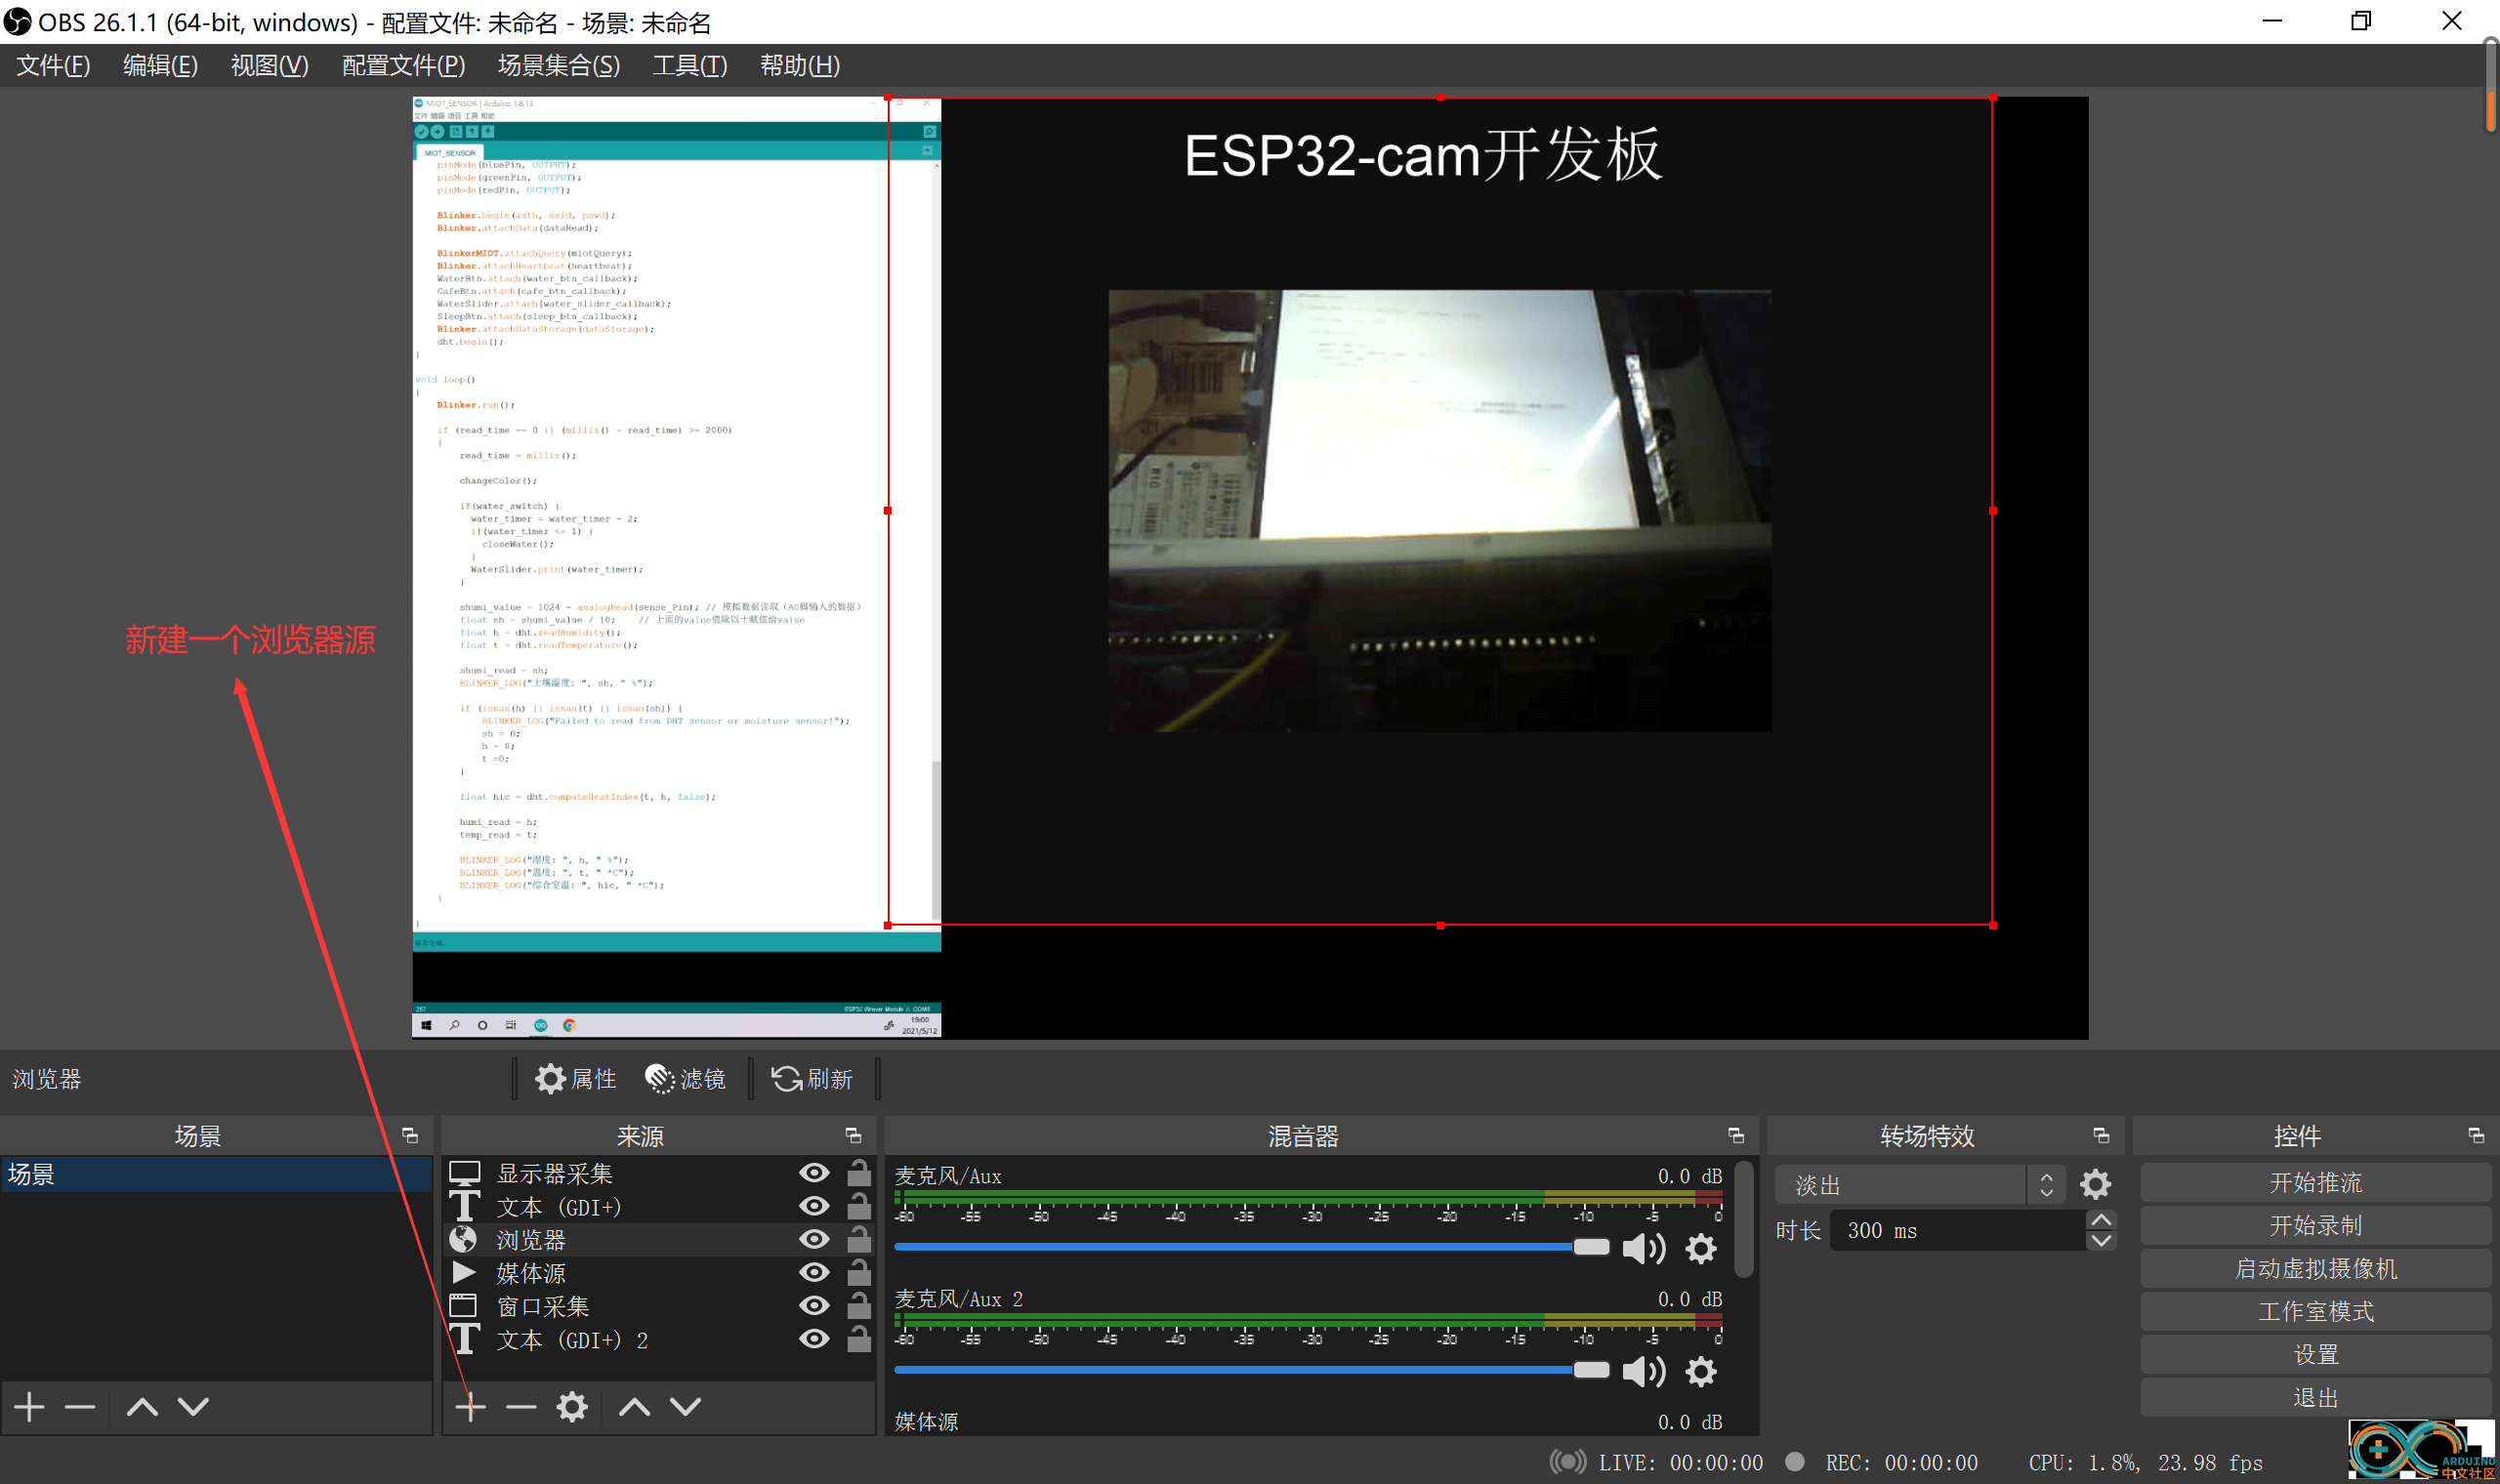Hide the 媒体源 source
2500x1484 pixels.
coord(814,1272)
